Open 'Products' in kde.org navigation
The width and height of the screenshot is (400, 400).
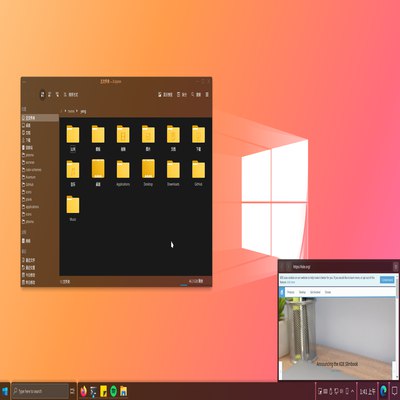tap(291, 292)
